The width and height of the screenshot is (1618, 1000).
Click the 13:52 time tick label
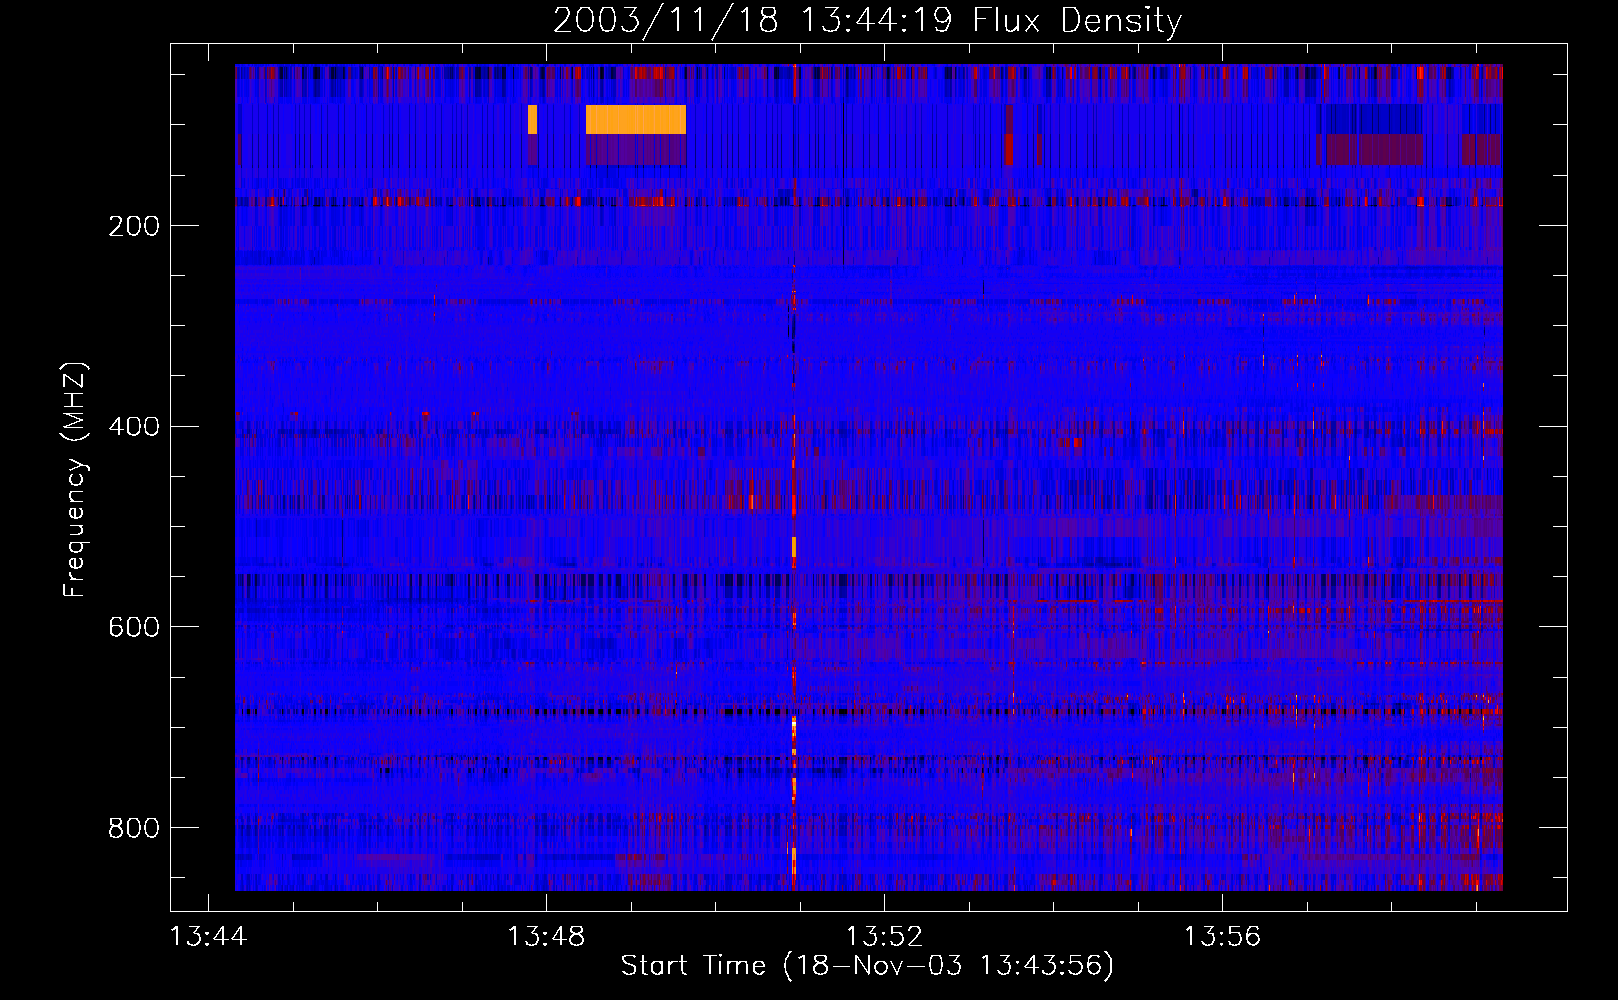click(x=884, y=937)
